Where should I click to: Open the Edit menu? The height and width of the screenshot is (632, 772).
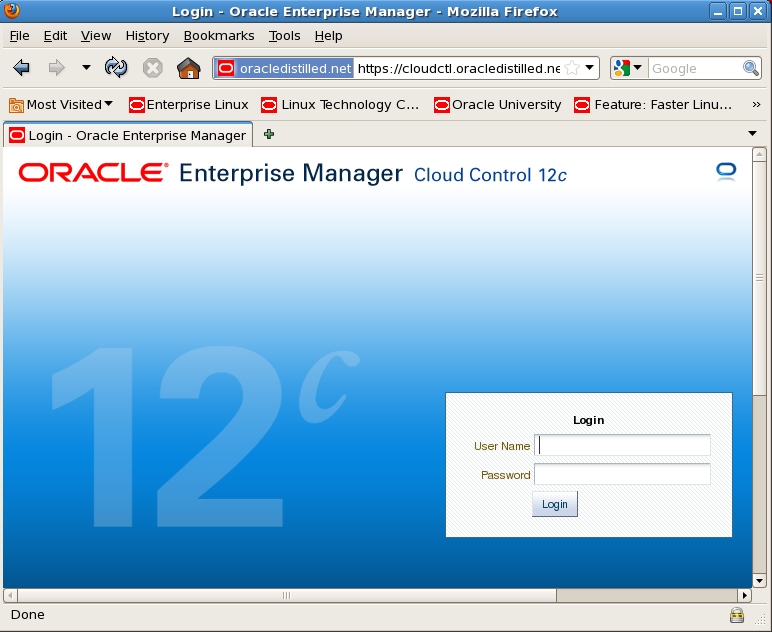(x=55, y=36)
